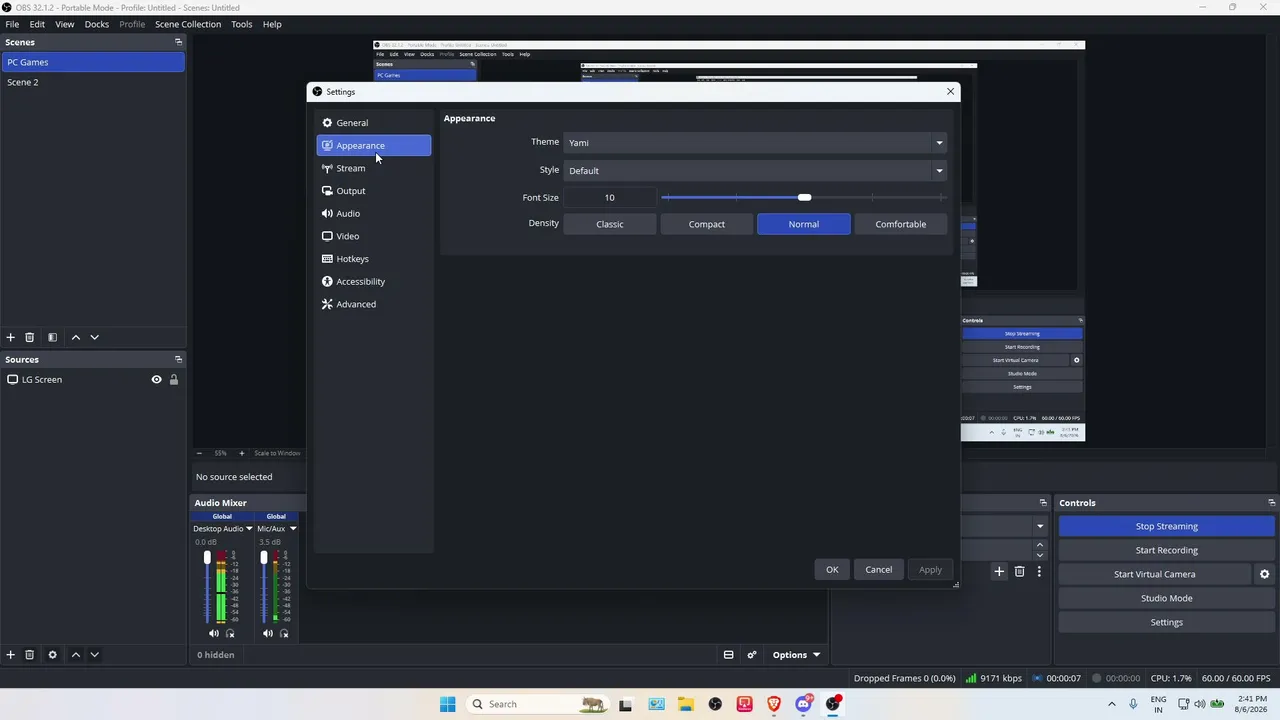1280x720 pixels.
Task: Click Start Recording in Controls
Action: (1167, 550)
